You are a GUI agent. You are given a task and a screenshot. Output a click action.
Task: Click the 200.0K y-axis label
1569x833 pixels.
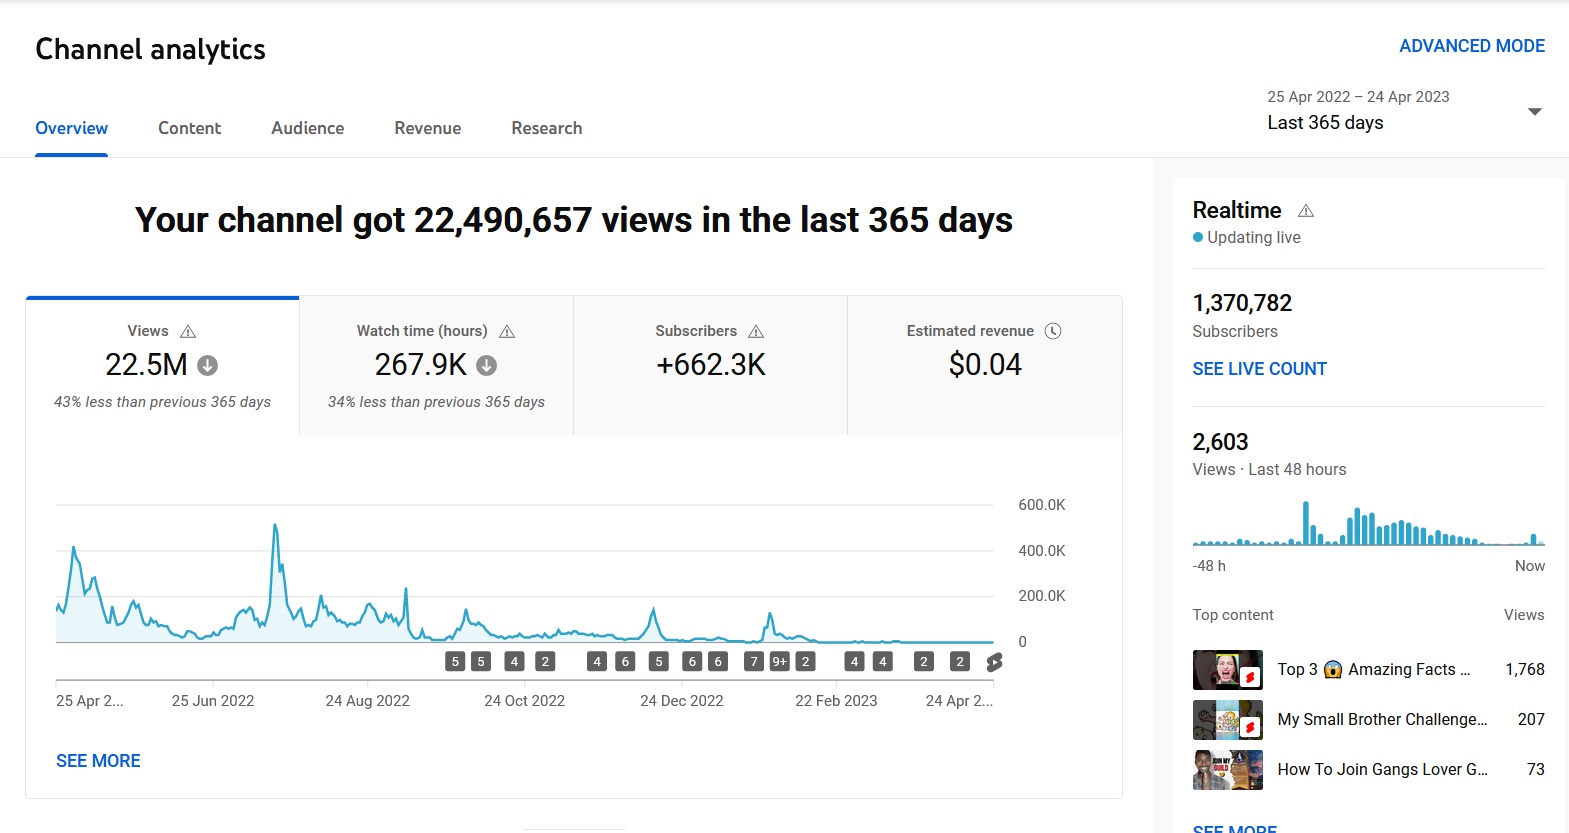[x=1042, y=596]
